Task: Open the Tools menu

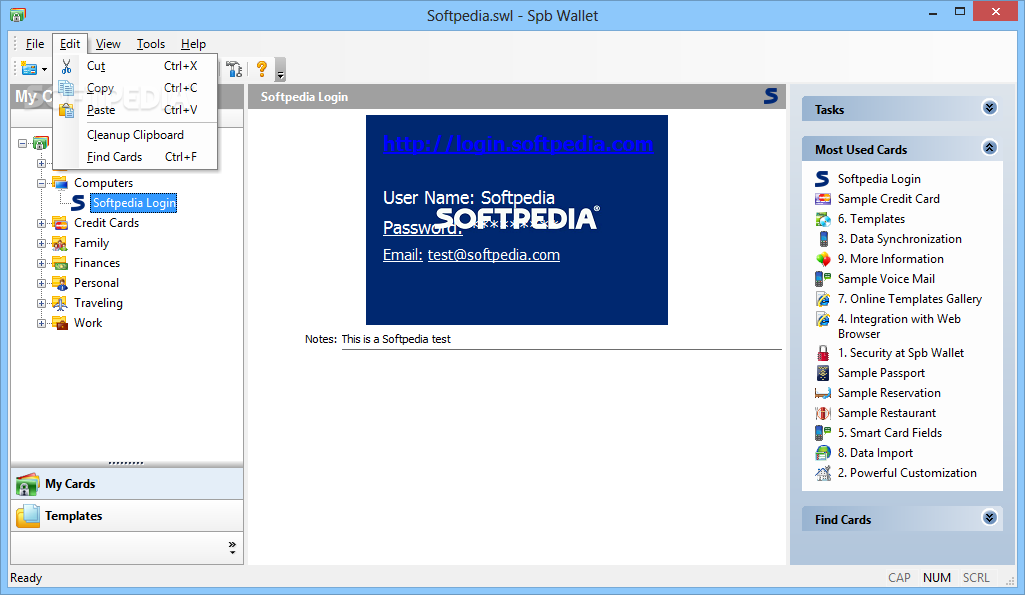Action: coord(150,44)
